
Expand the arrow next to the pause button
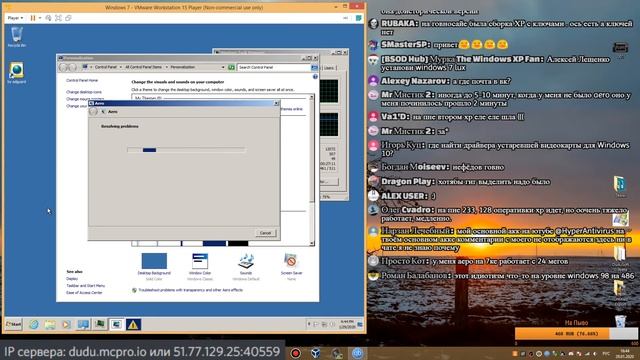click(40, 18)
